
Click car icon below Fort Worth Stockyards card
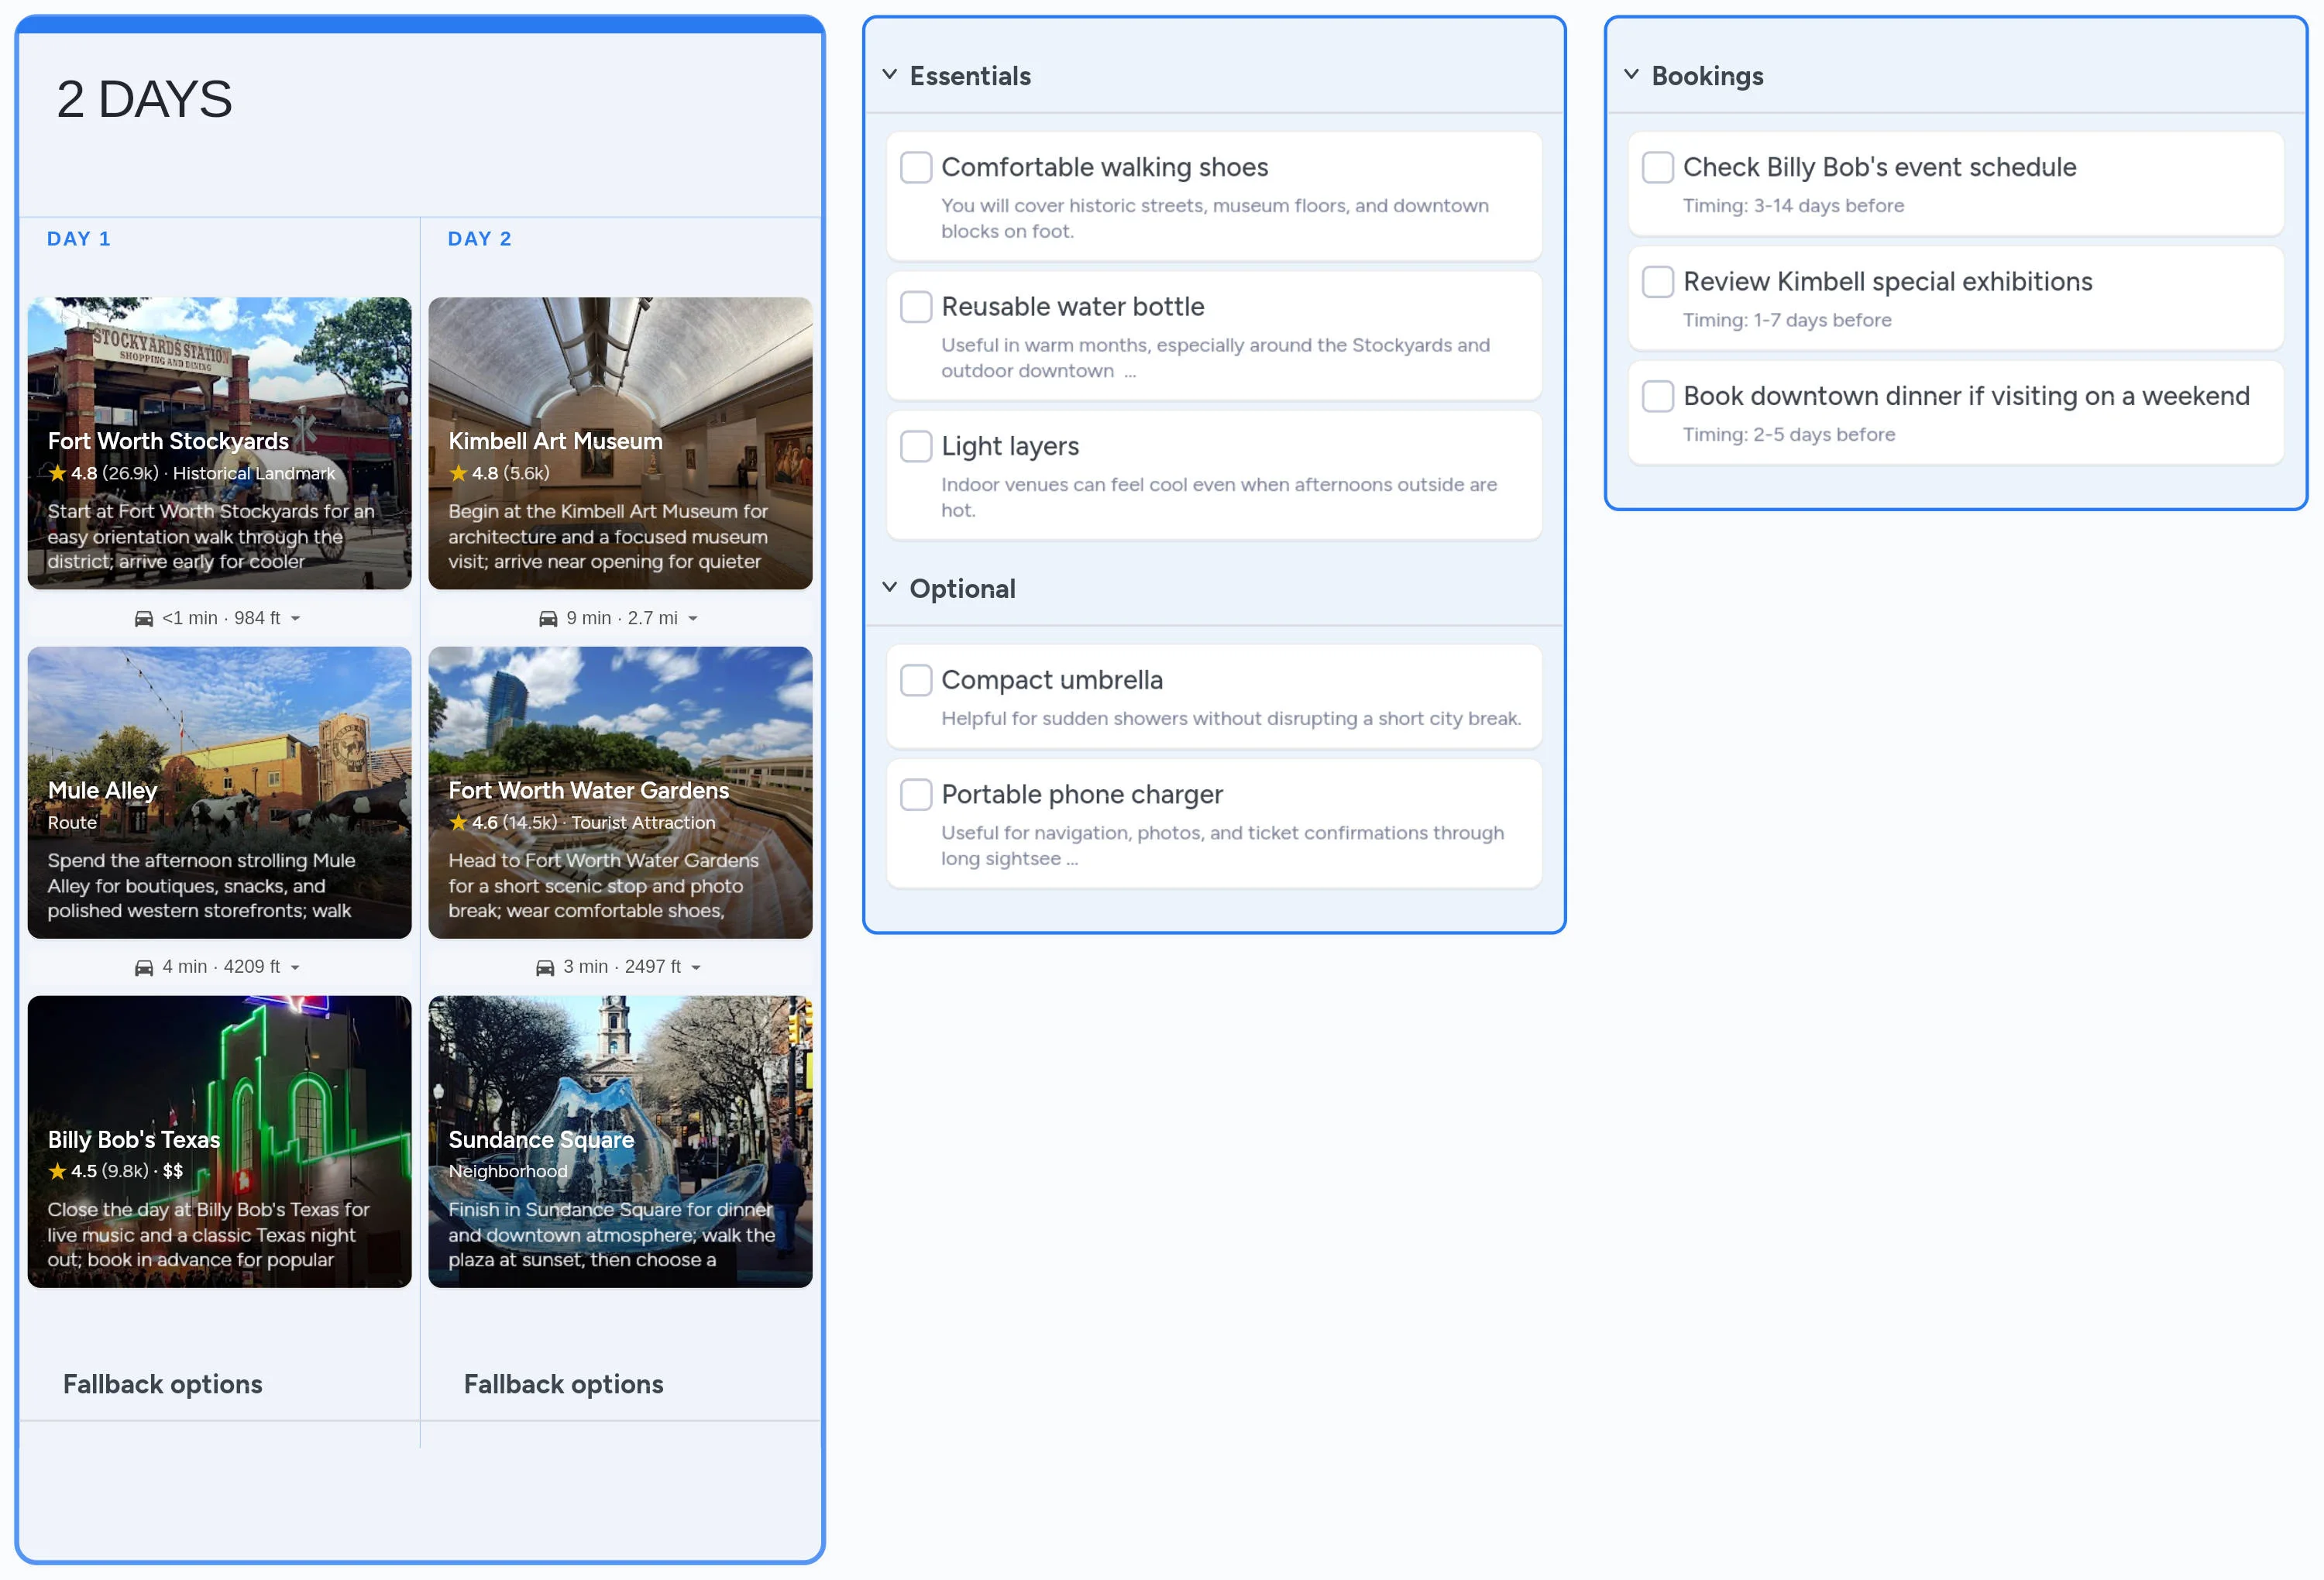(144, 619)
